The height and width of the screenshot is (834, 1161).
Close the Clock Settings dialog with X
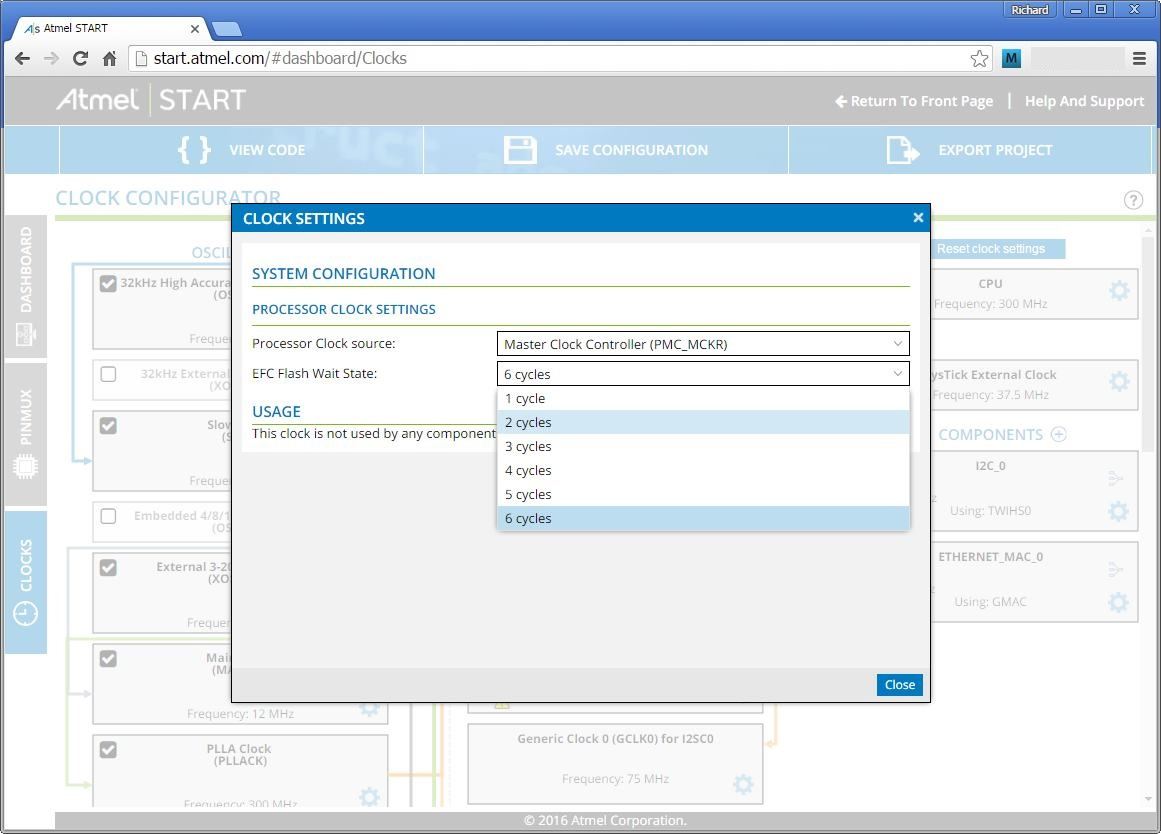(x=918, y=218)
